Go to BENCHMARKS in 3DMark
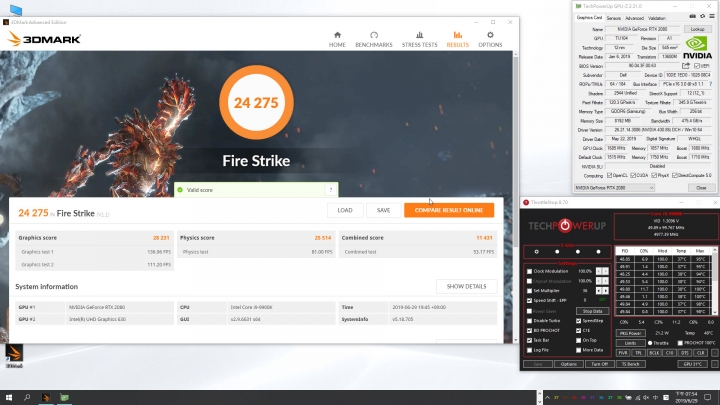 pyautogui.click(x=374, y=39)
